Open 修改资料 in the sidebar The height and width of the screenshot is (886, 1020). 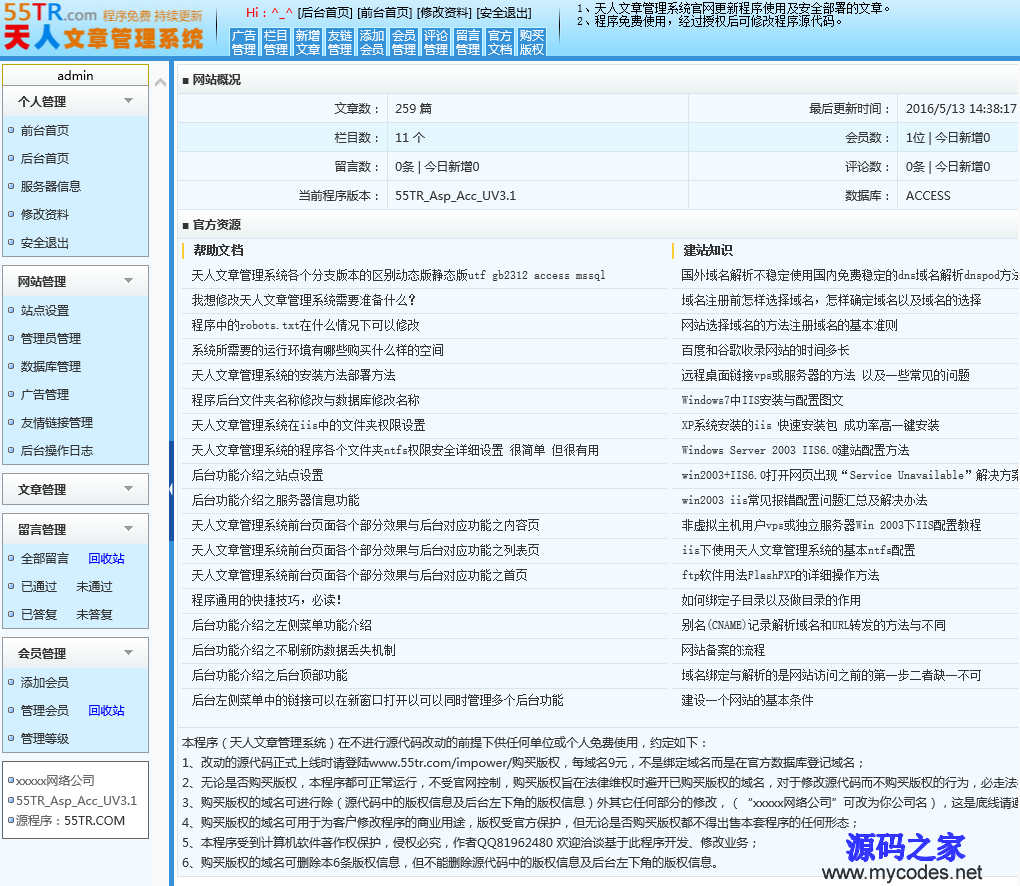(44, 214)
